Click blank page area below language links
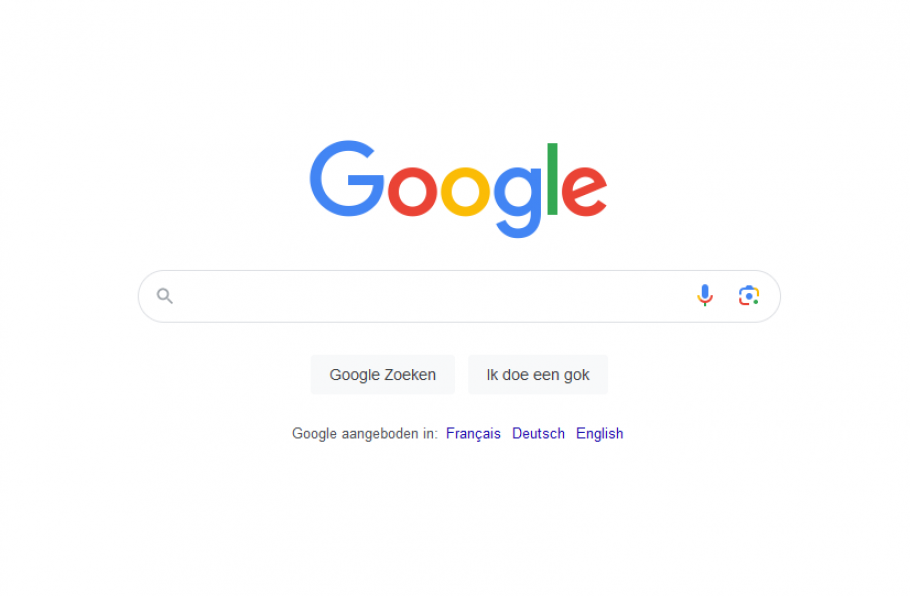This screenshot has width=910, height=596. [455, 522]
